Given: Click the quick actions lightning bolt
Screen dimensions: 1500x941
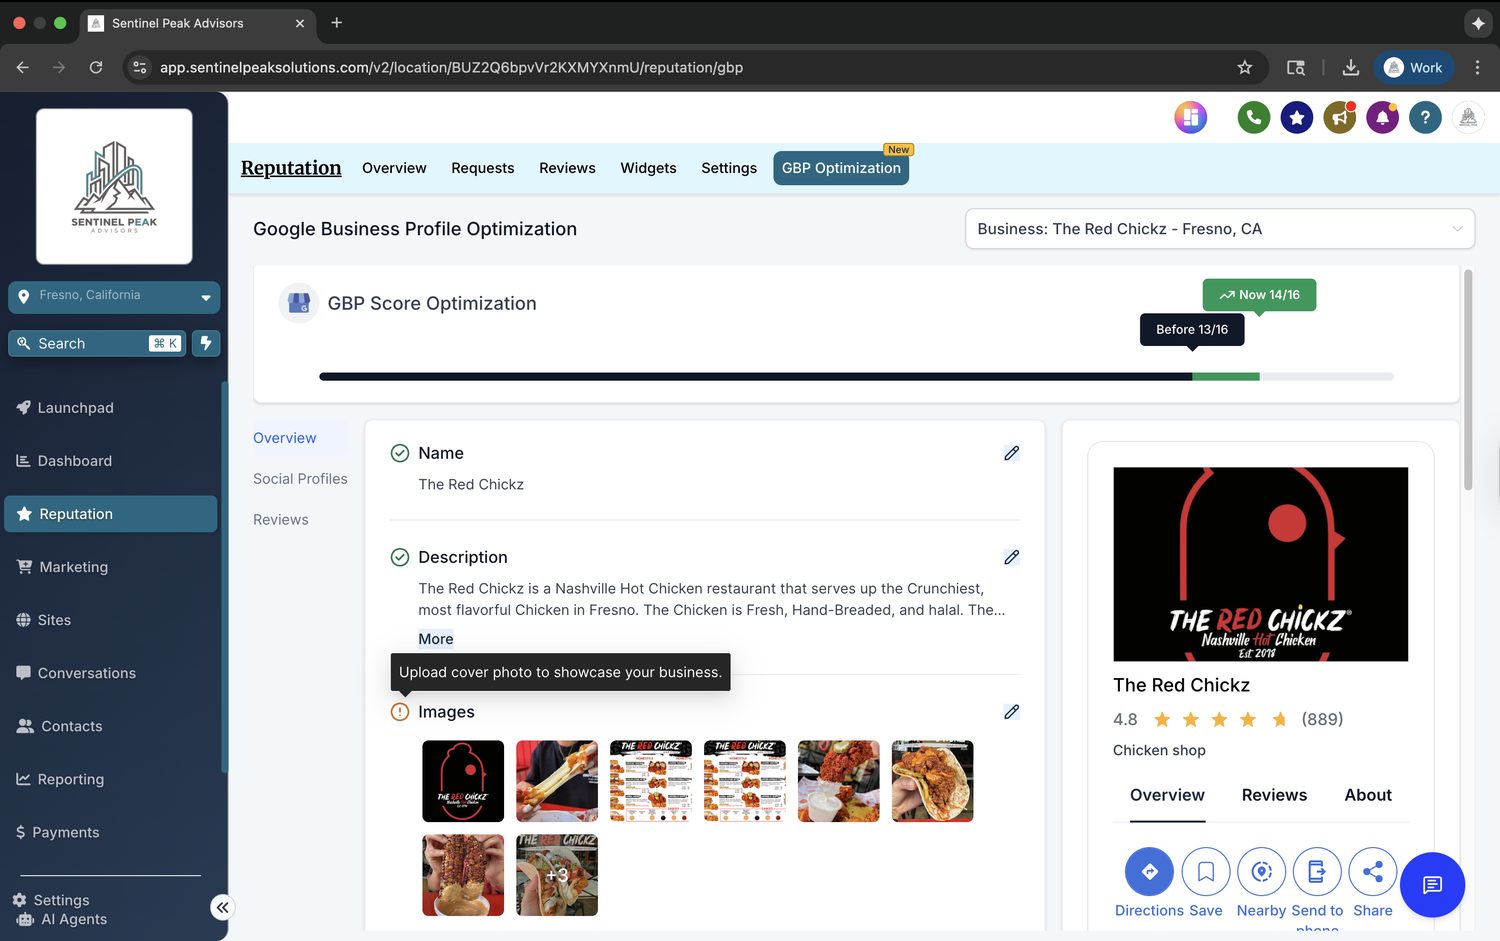Looking at the screenshot, I should [x=206, y=343].
